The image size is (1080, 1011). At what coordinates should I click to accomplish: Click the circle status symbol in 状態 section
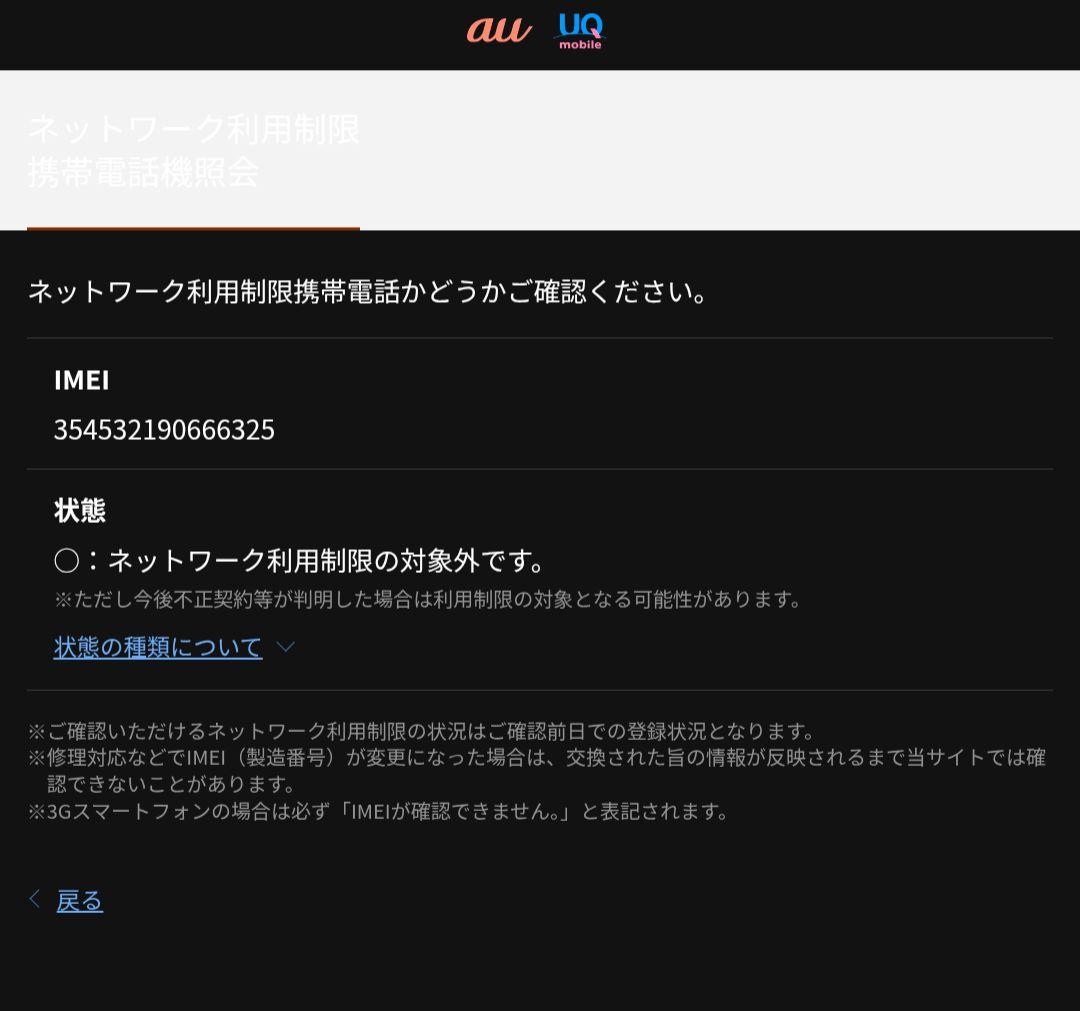pyautogui.click(x=67, y=561)
